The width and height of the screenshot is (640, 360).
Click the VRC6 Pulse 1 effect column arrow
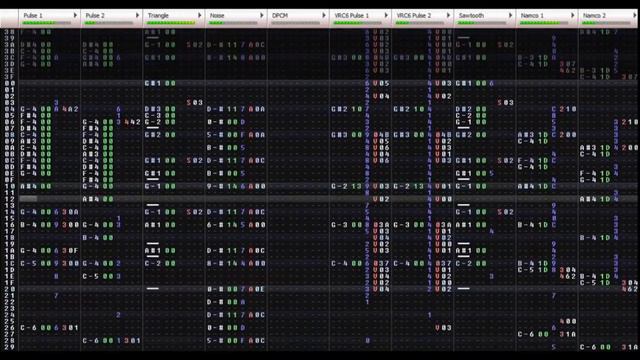tap(386, 15)
